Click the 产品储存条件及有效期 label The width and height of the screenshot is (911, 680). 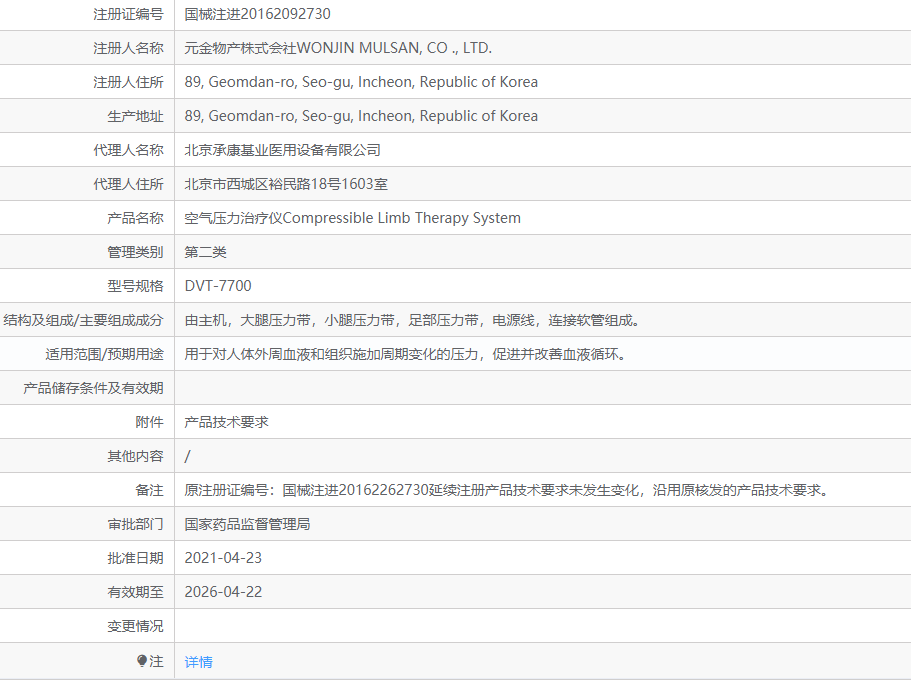click(x=94, y=388)
